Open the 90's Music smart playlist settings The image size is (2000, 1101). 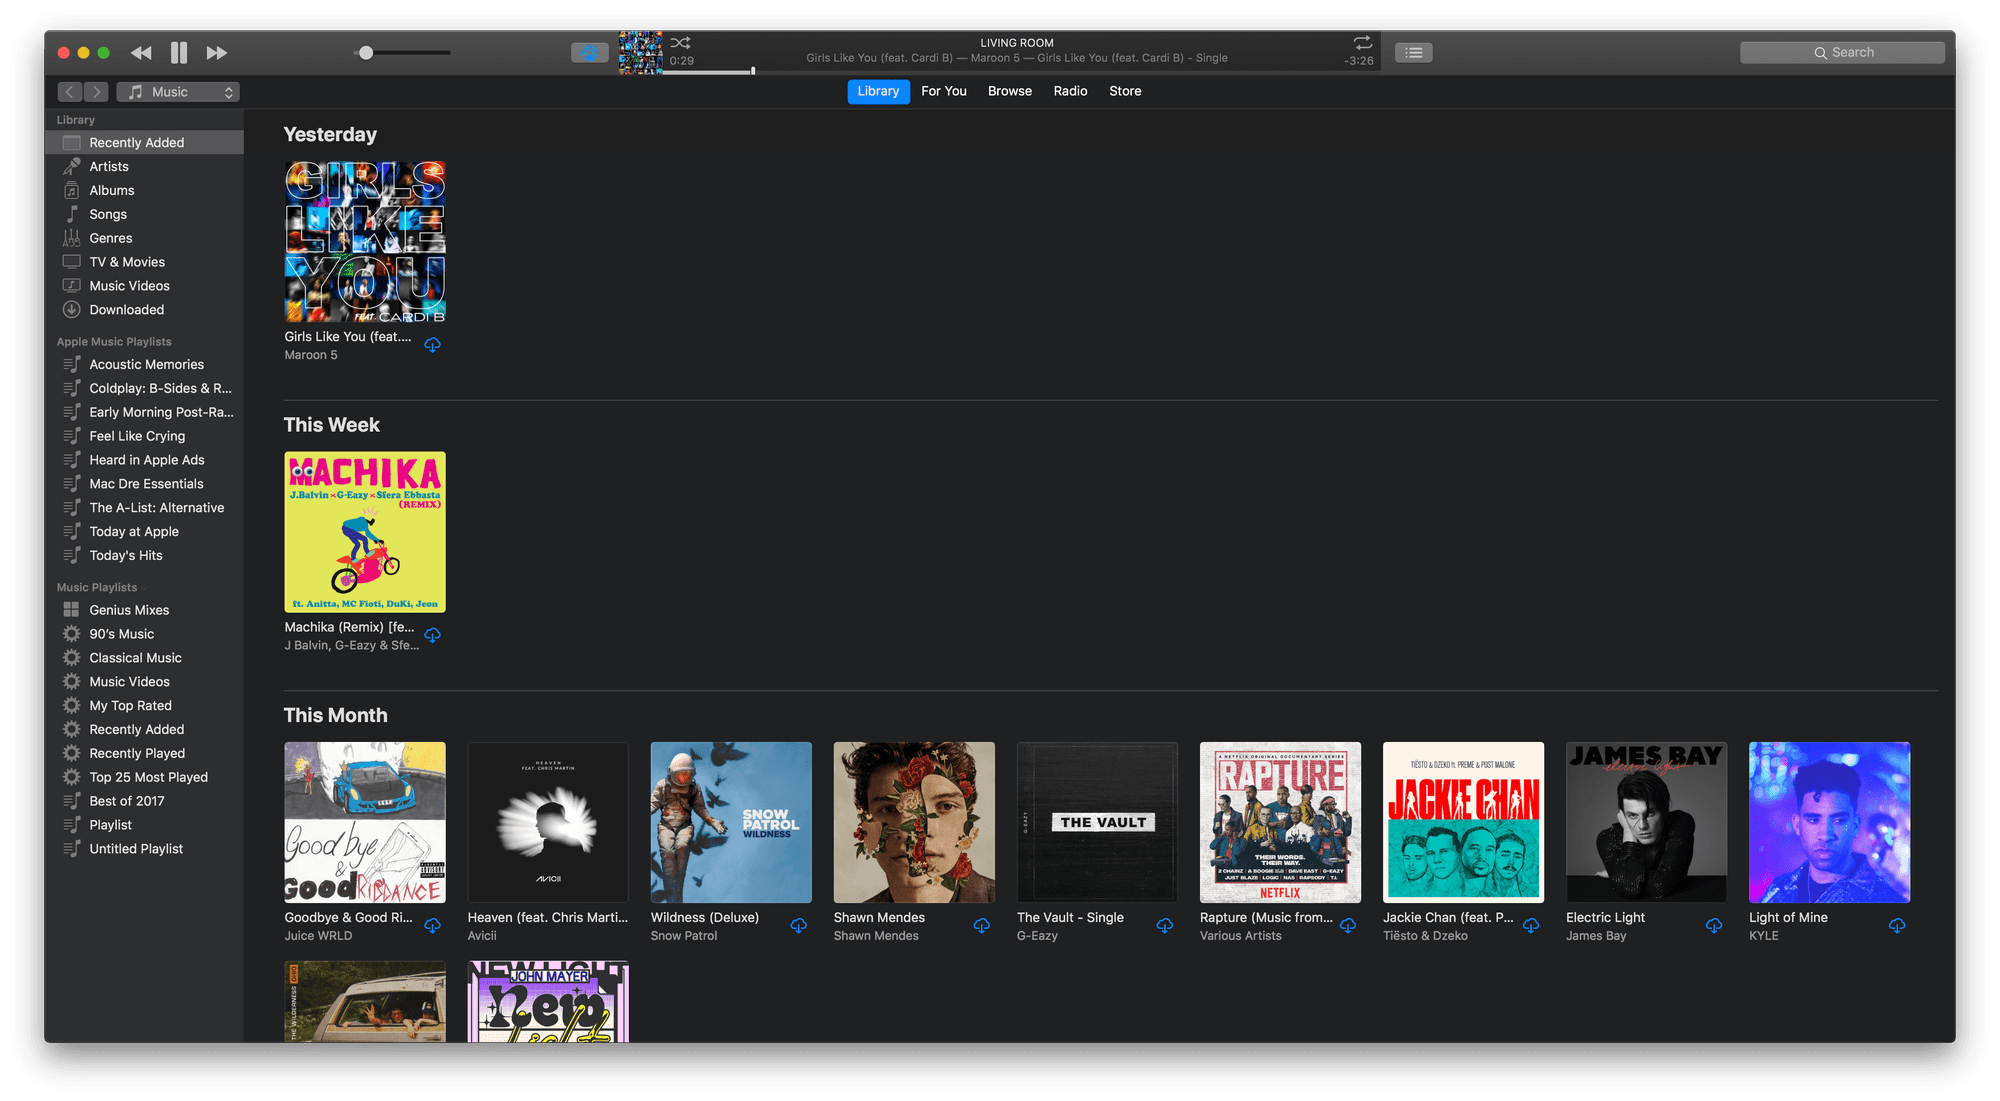click(120, 633)
